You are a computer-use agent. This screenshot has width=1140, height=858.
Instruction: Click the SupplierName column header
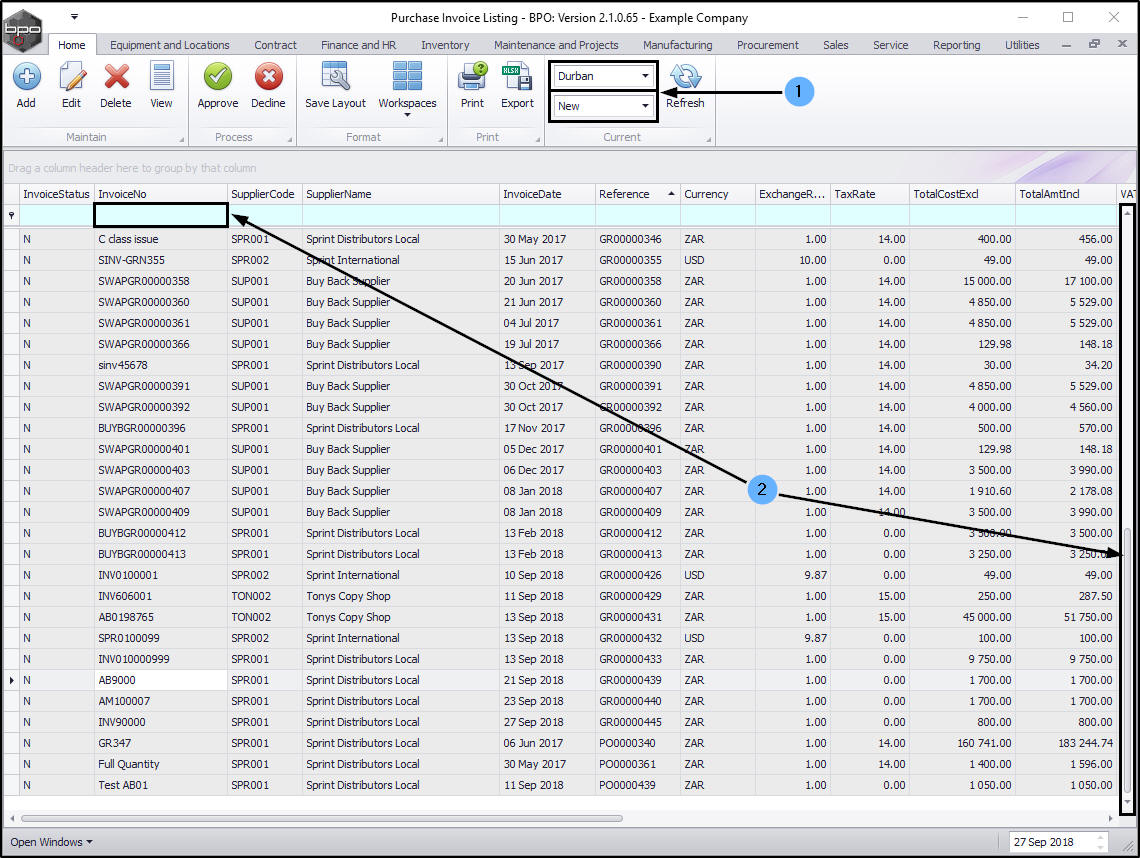(338, 194)
